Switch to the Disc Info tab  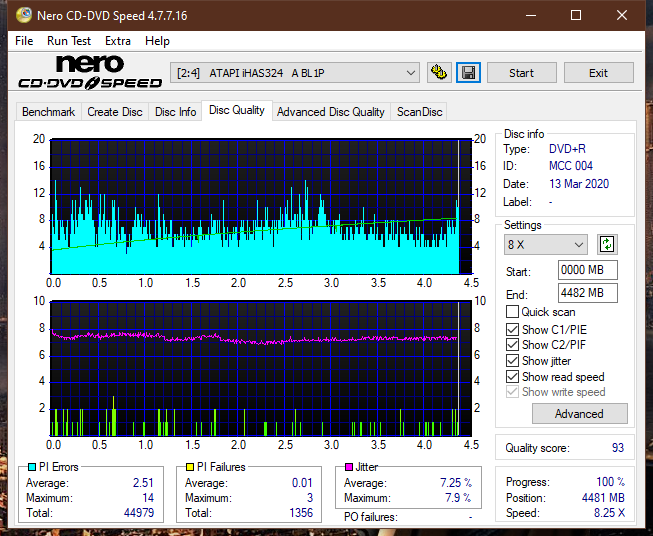point(175,112)
